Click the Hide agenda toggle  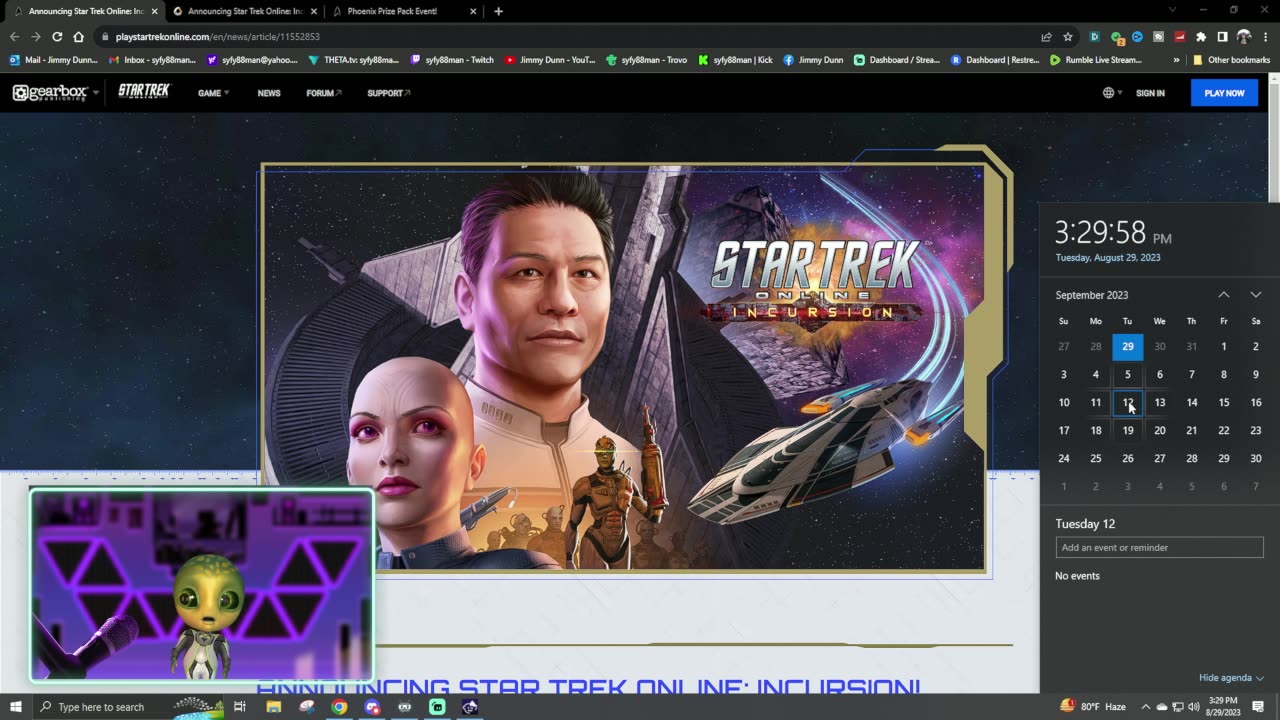tap(1231, 678)
